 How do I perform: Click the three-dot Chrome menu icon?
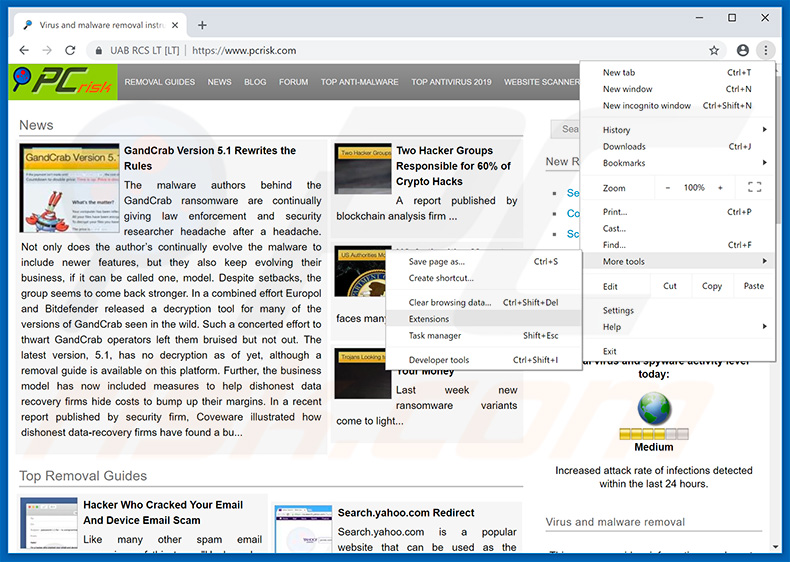[x=765, y=50]
